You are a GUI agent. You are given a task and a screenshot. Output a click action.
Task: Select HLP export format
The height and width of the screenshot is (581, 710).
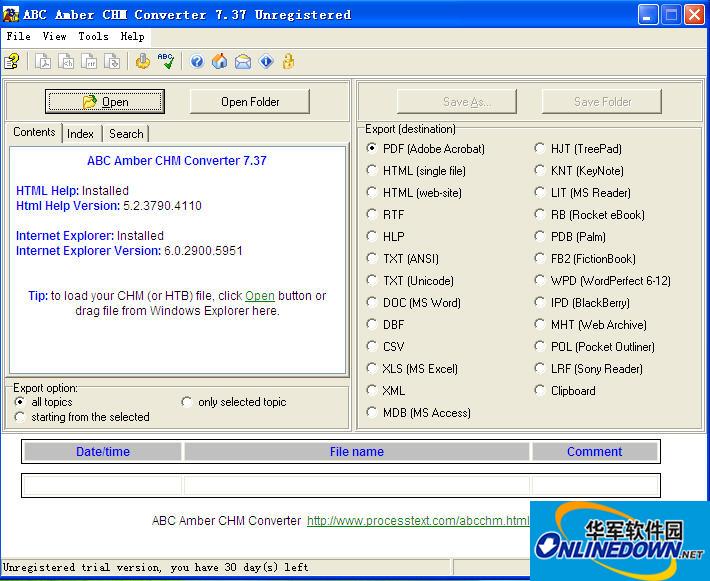[x=385, y=237]
